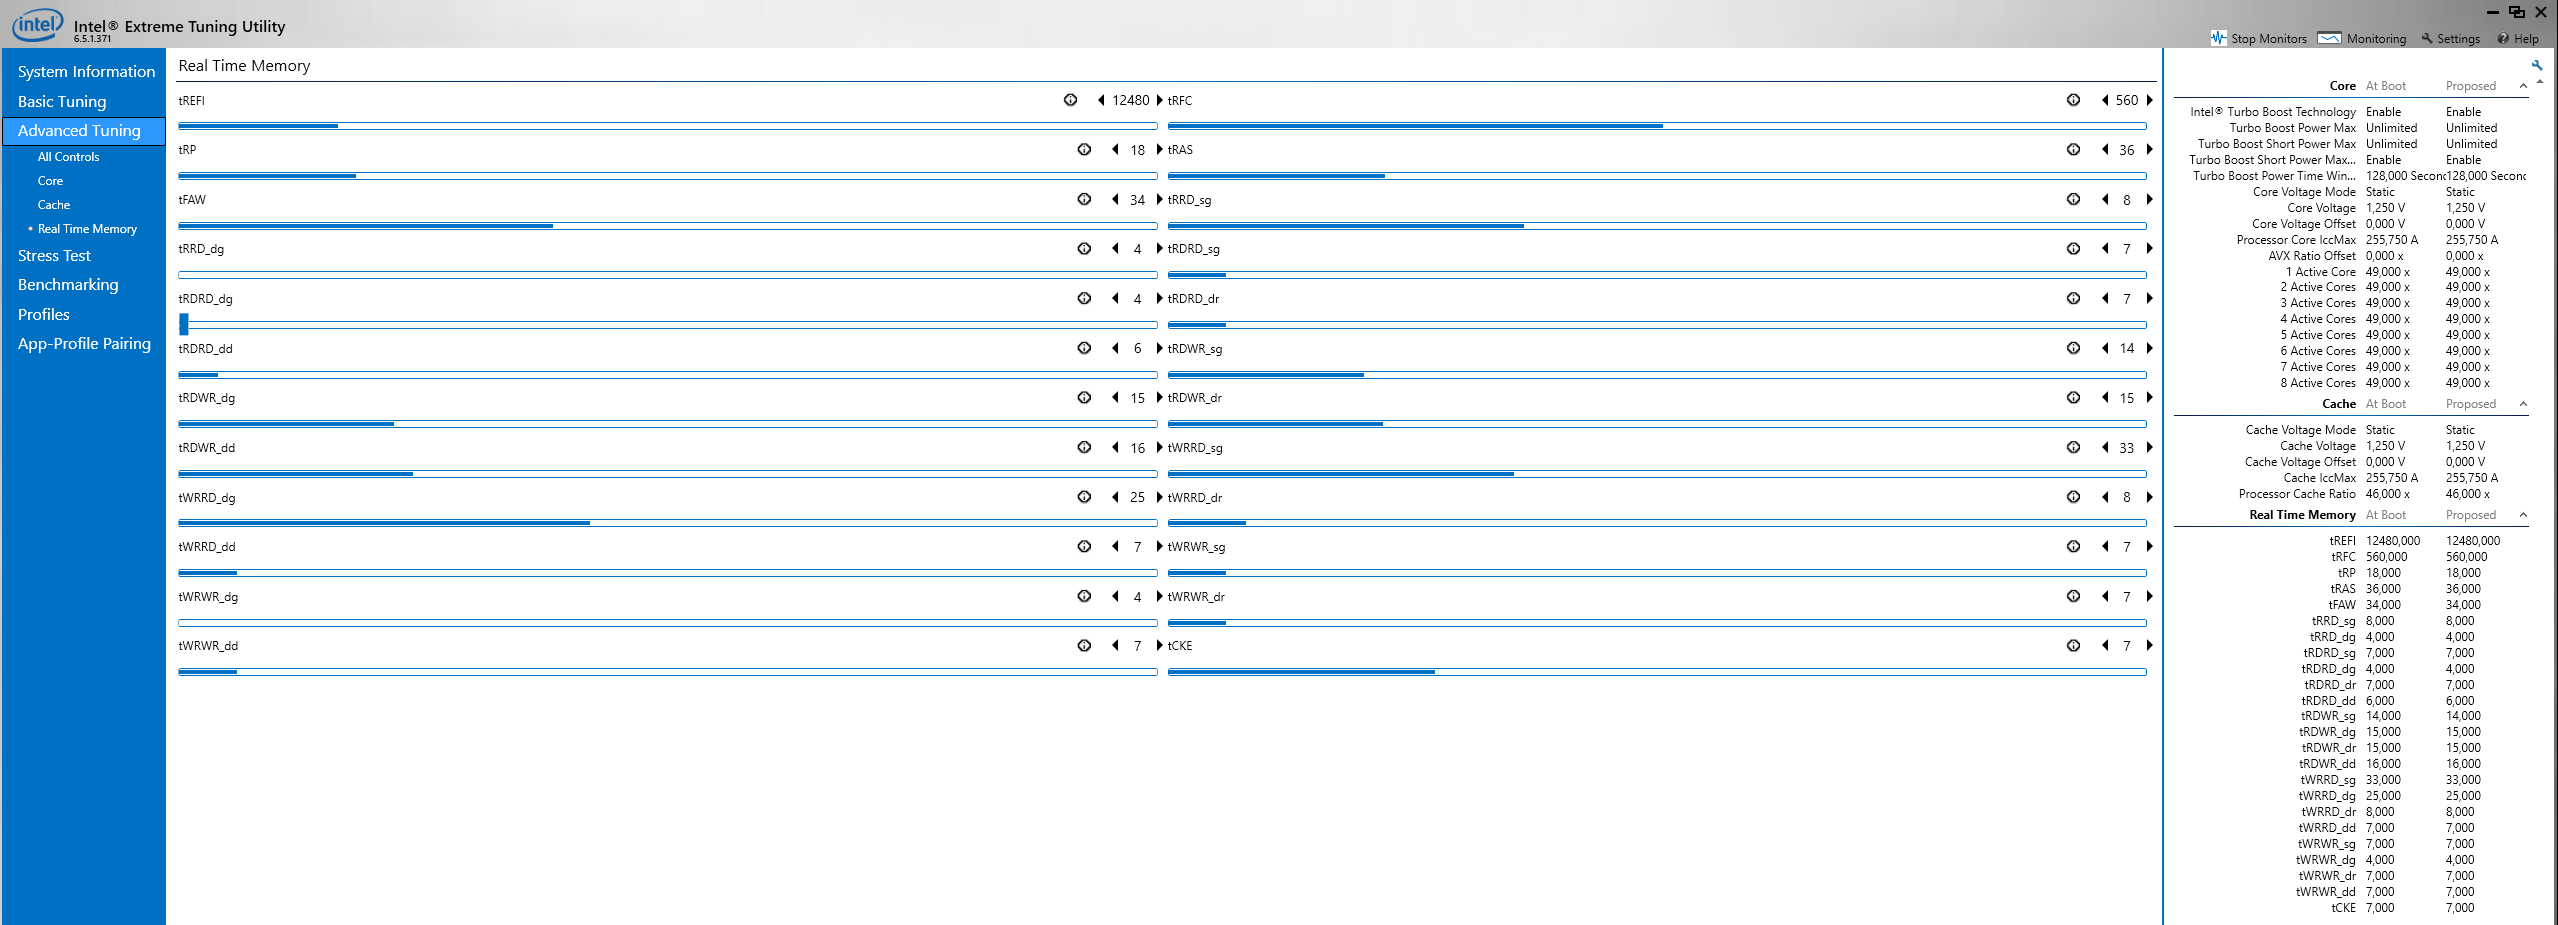This screenshot has width=2558, height=925.
Task: Click the tRRD_dg info icon
Action: pyautogui.click(x=1084, y=248)
